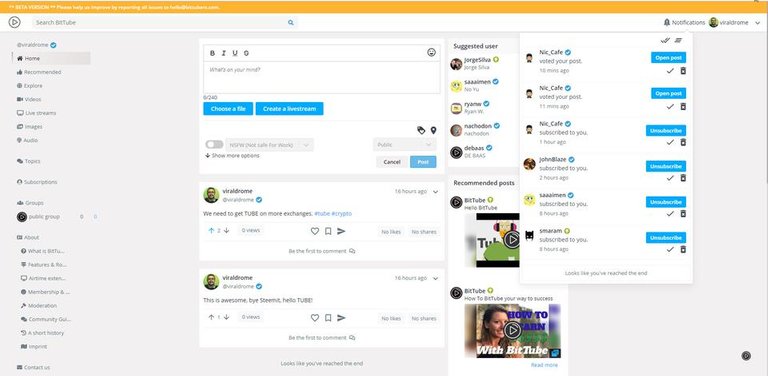Click the search magnifier icon
The height and width of the screenshot is (376, 768).
[290, 23]
